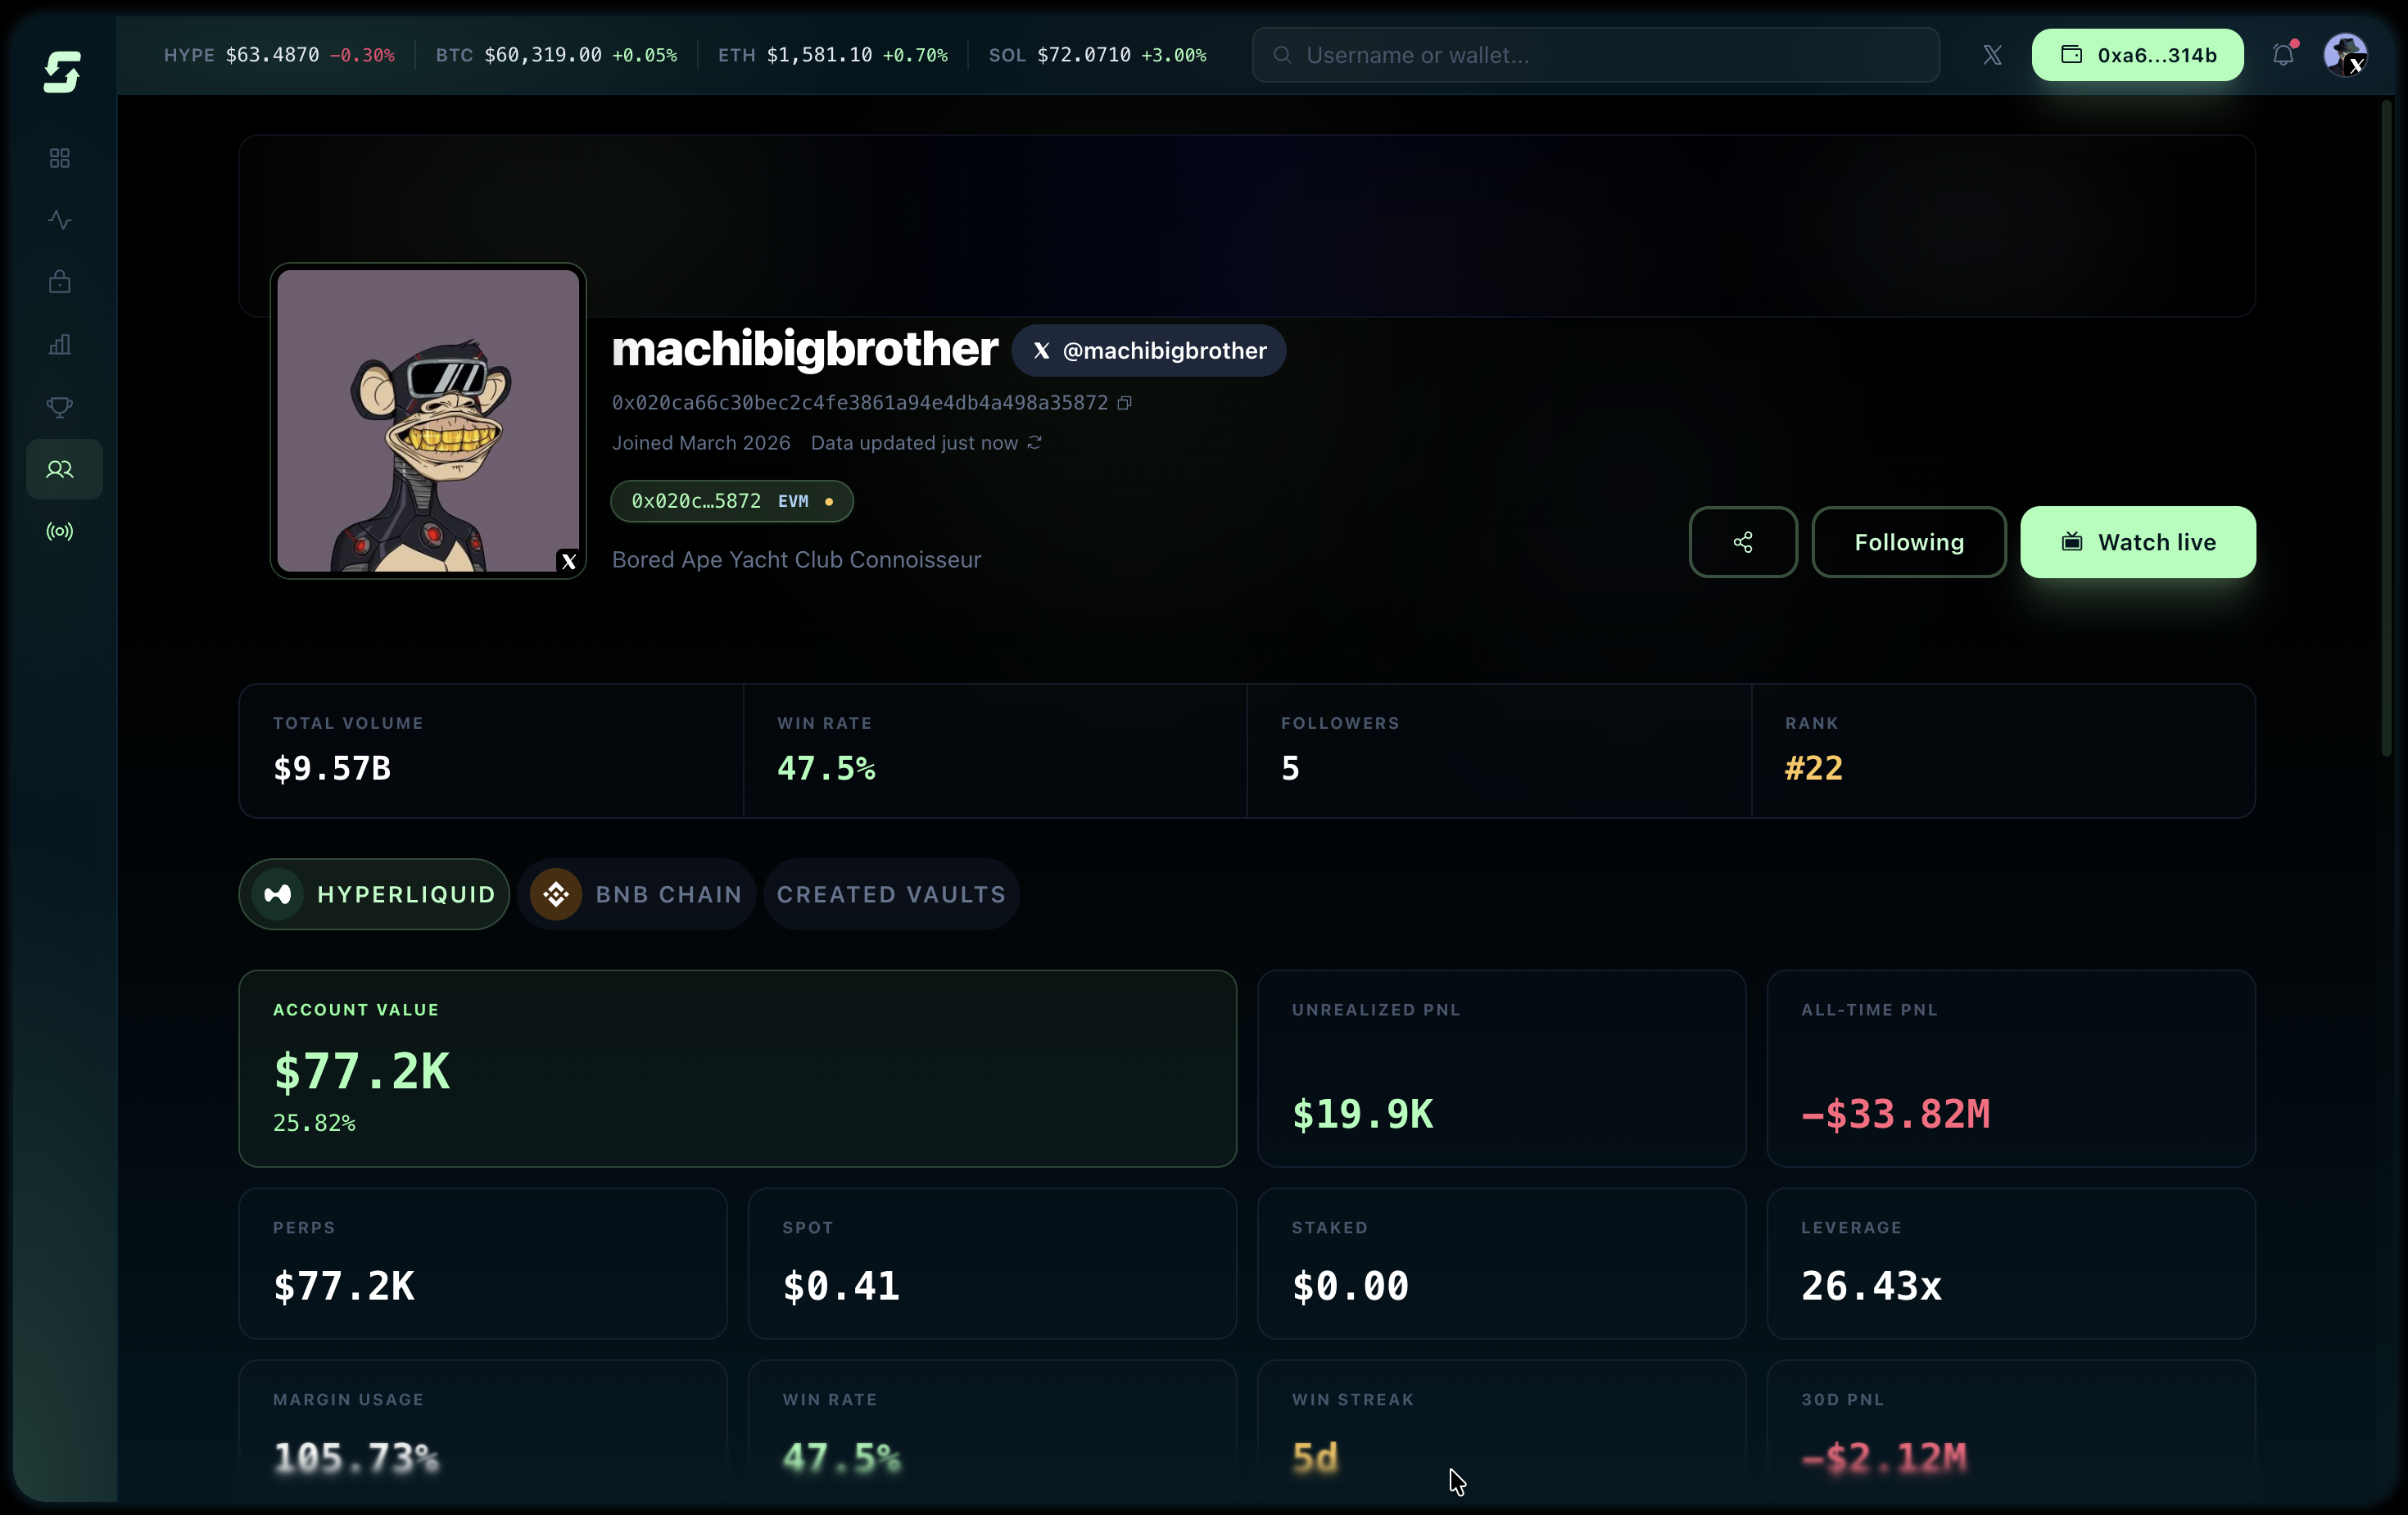
Task: Click the Staked $0.00 value
Action: 1350,1286
